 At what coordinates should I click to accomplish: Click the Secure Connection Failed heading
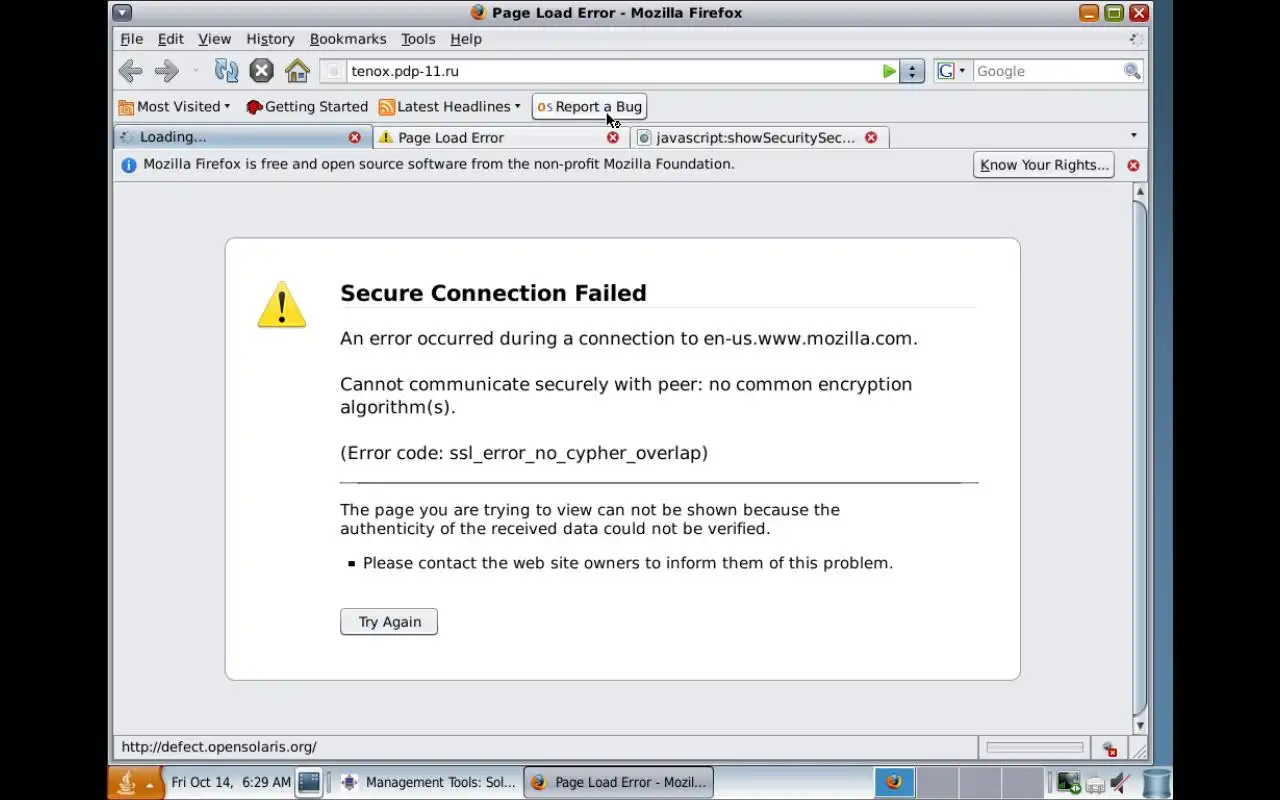[x=493, y=293]
